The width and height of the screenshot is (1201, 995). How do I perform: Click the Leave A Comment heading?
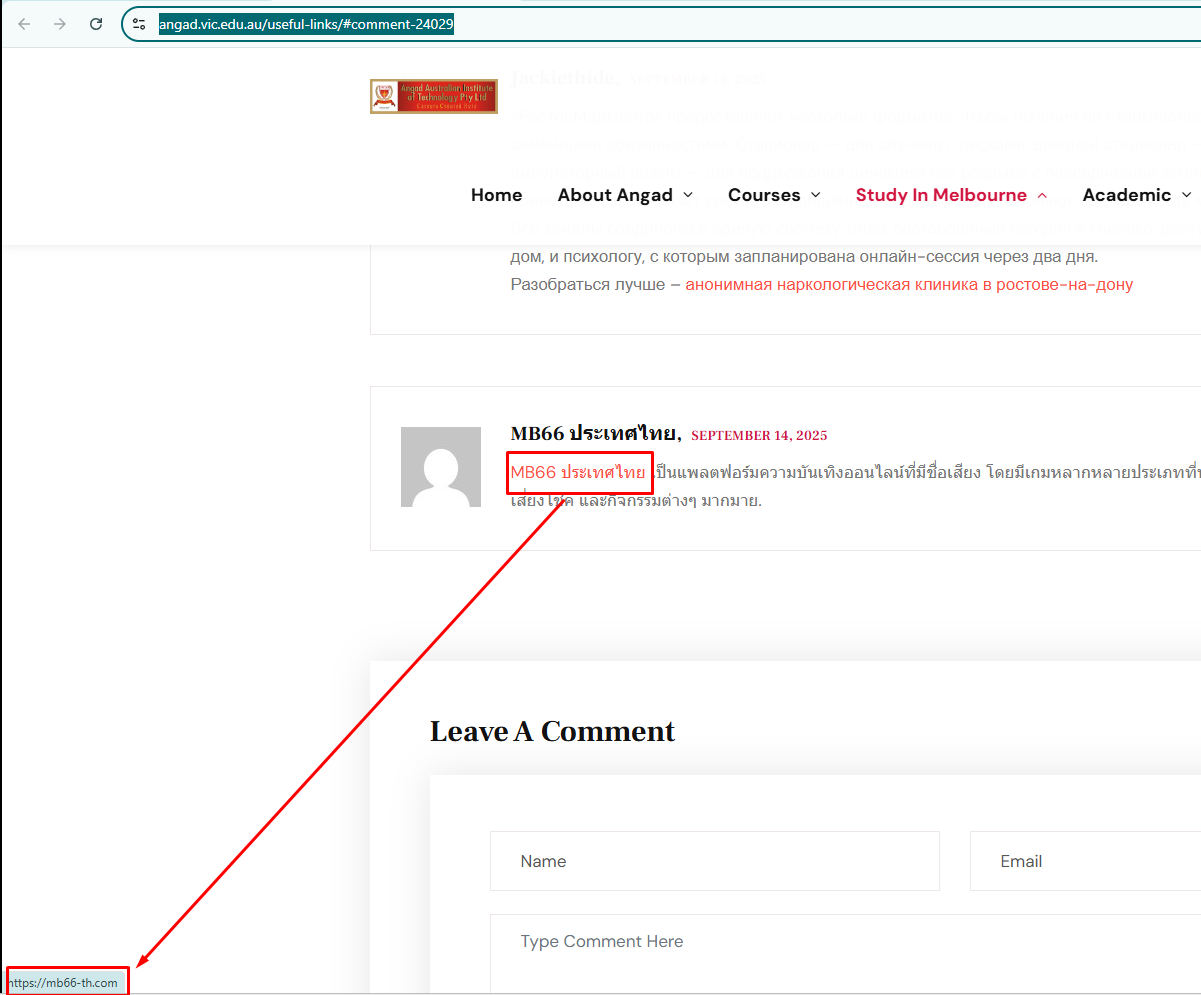click(x=552, y=731)
